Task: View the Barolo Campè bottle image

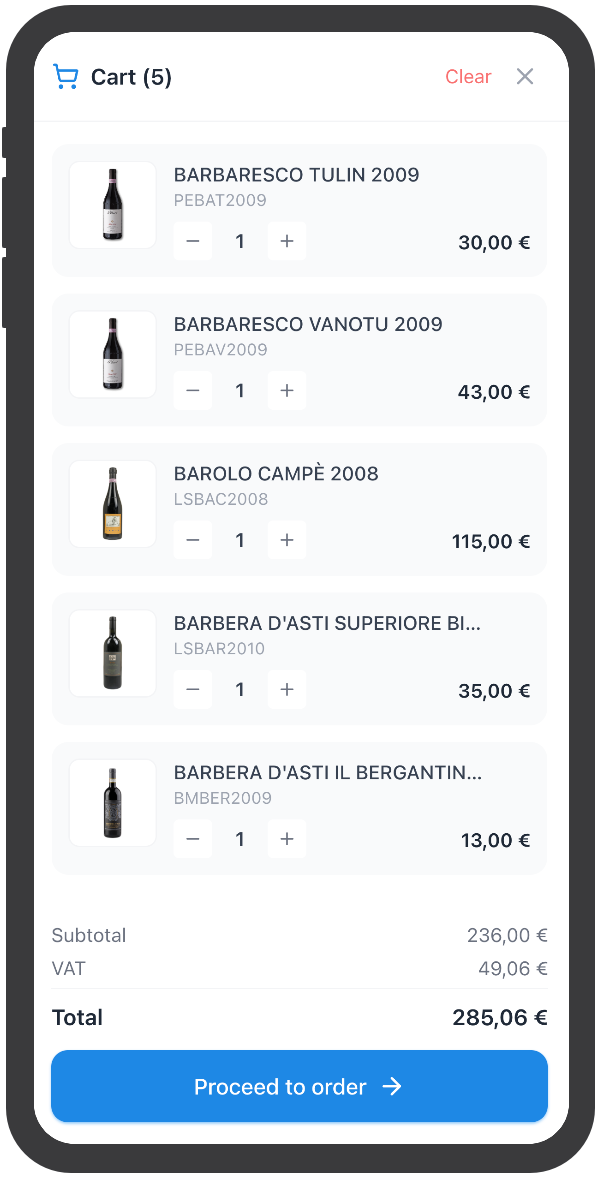Action: point(112,504)
